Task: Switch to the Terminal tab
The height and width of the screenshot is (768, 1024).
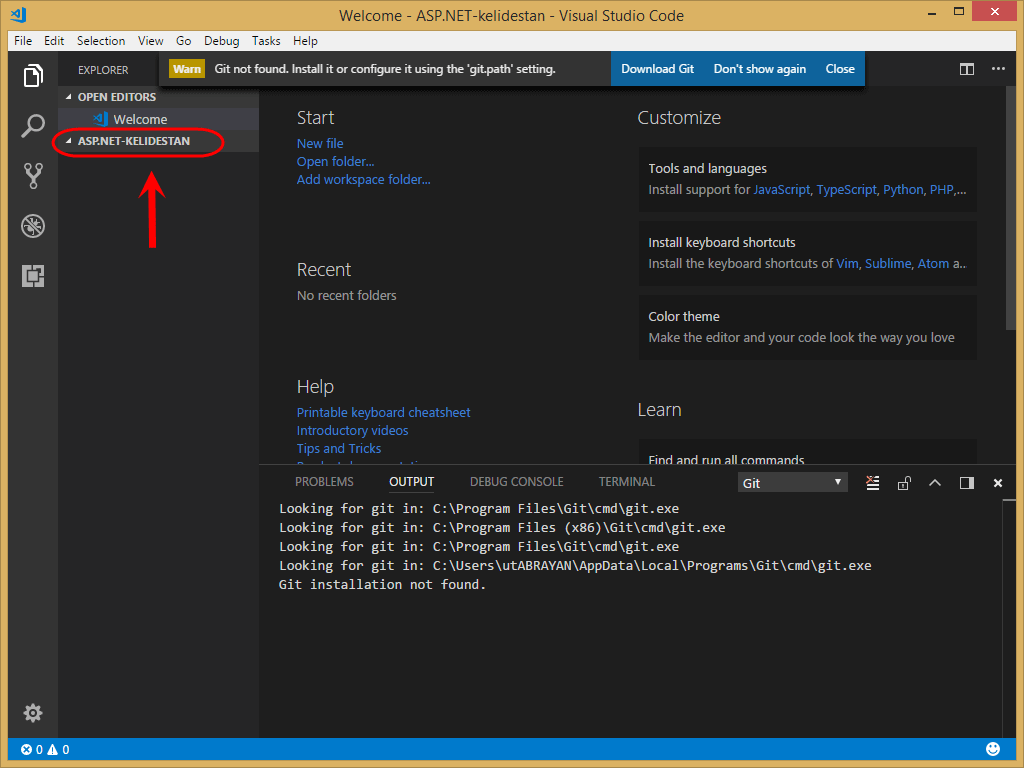Action: coord(626,481)
